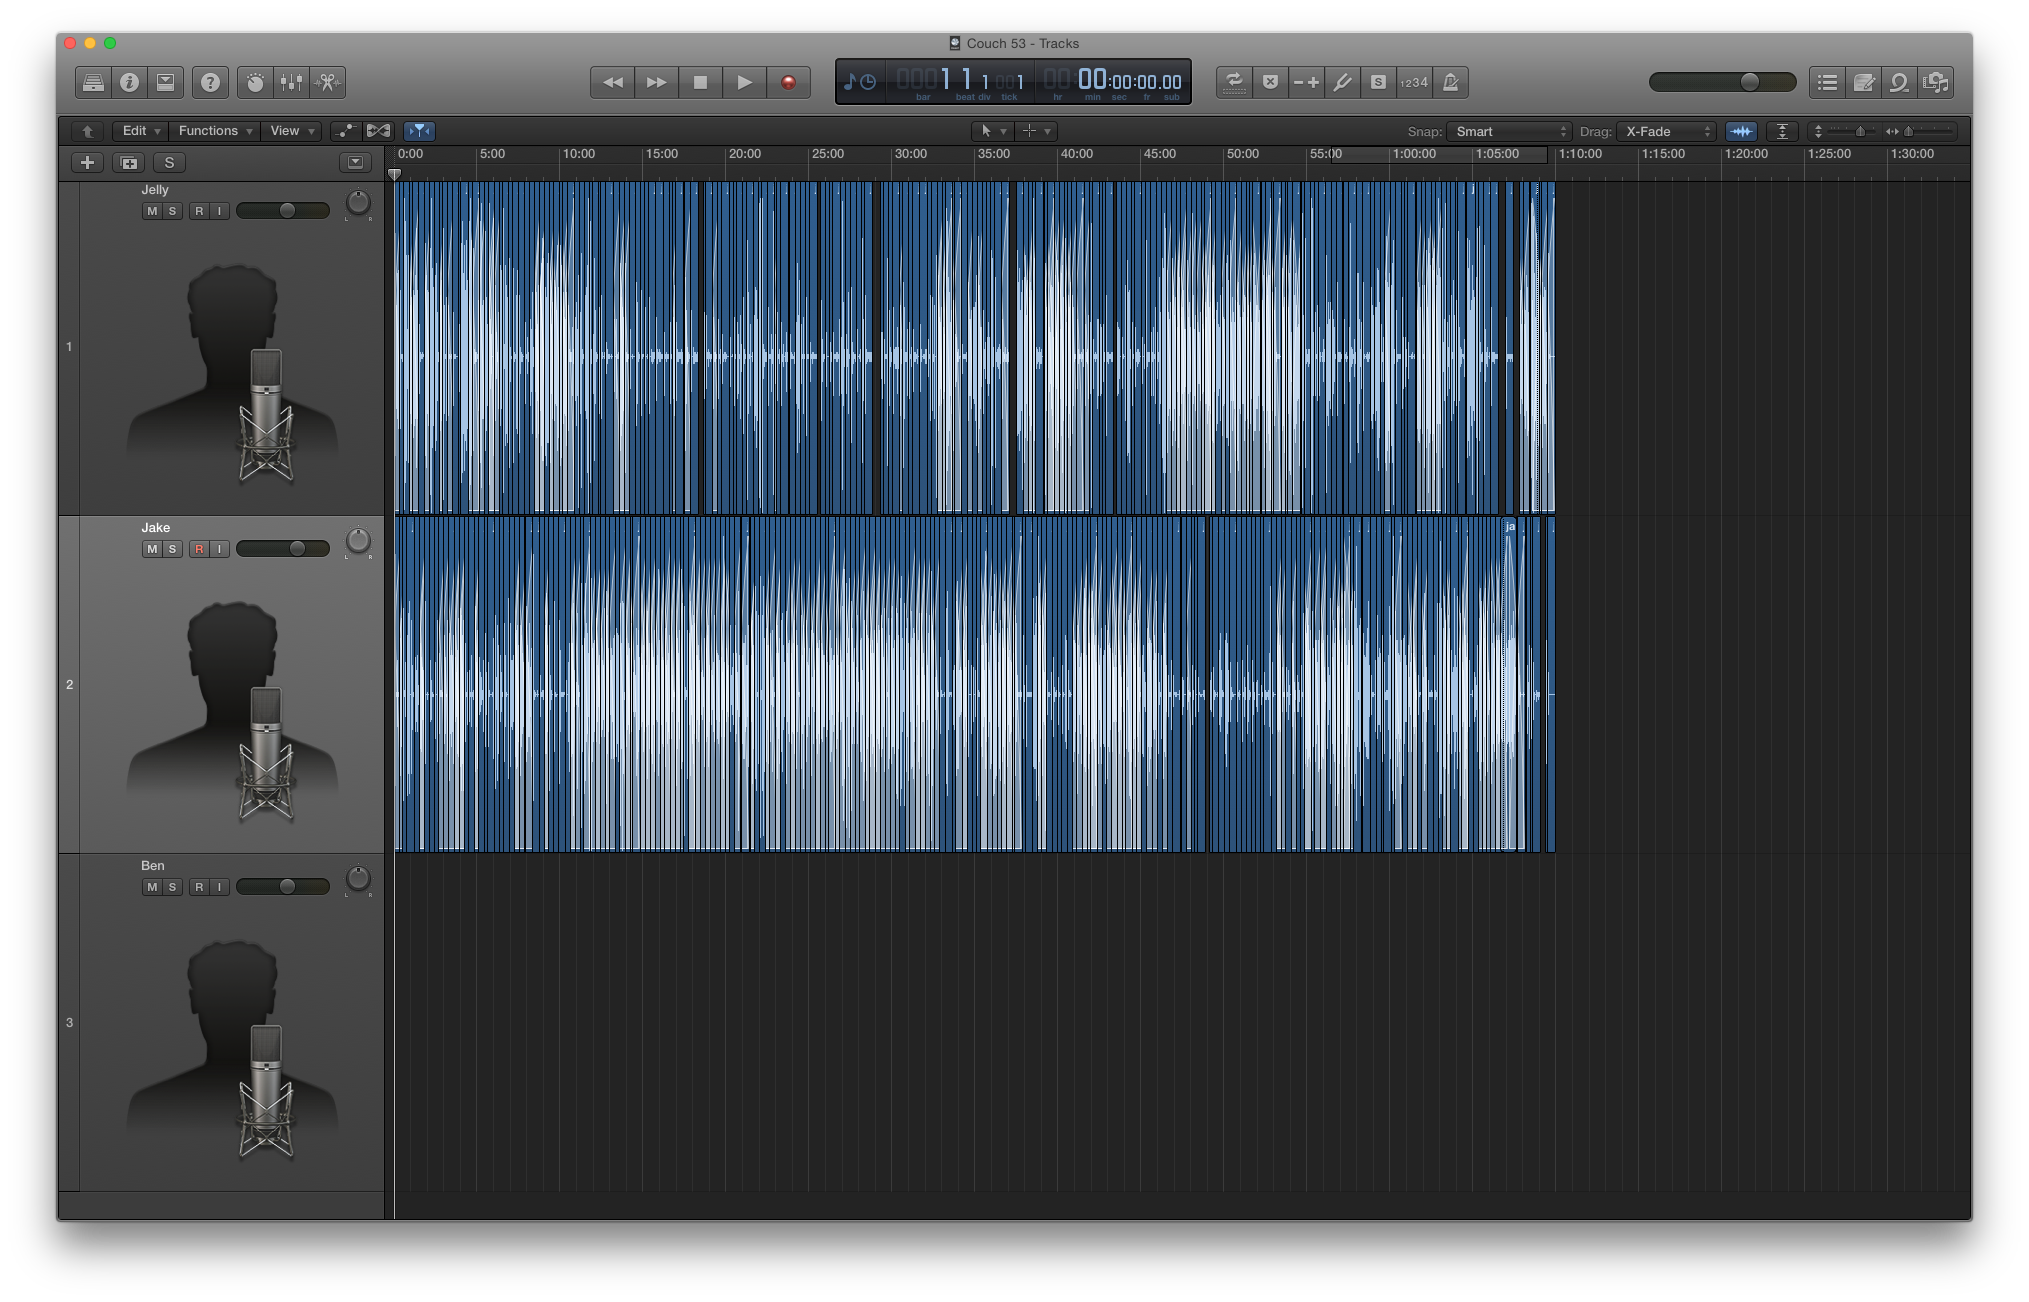Open the Library panel
The width and height of the screenshot is (2029, 1302).
(x=93, y=82)
